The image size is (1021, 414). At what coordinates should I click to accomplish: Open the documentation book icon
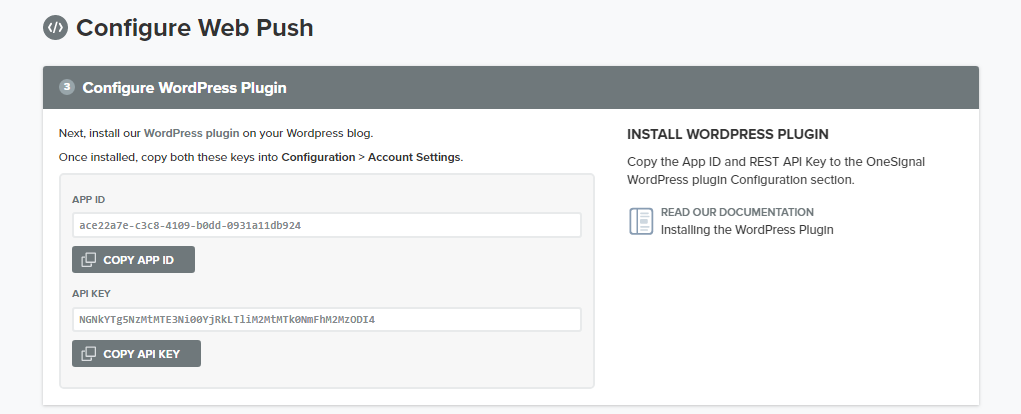tap(641, 221)
